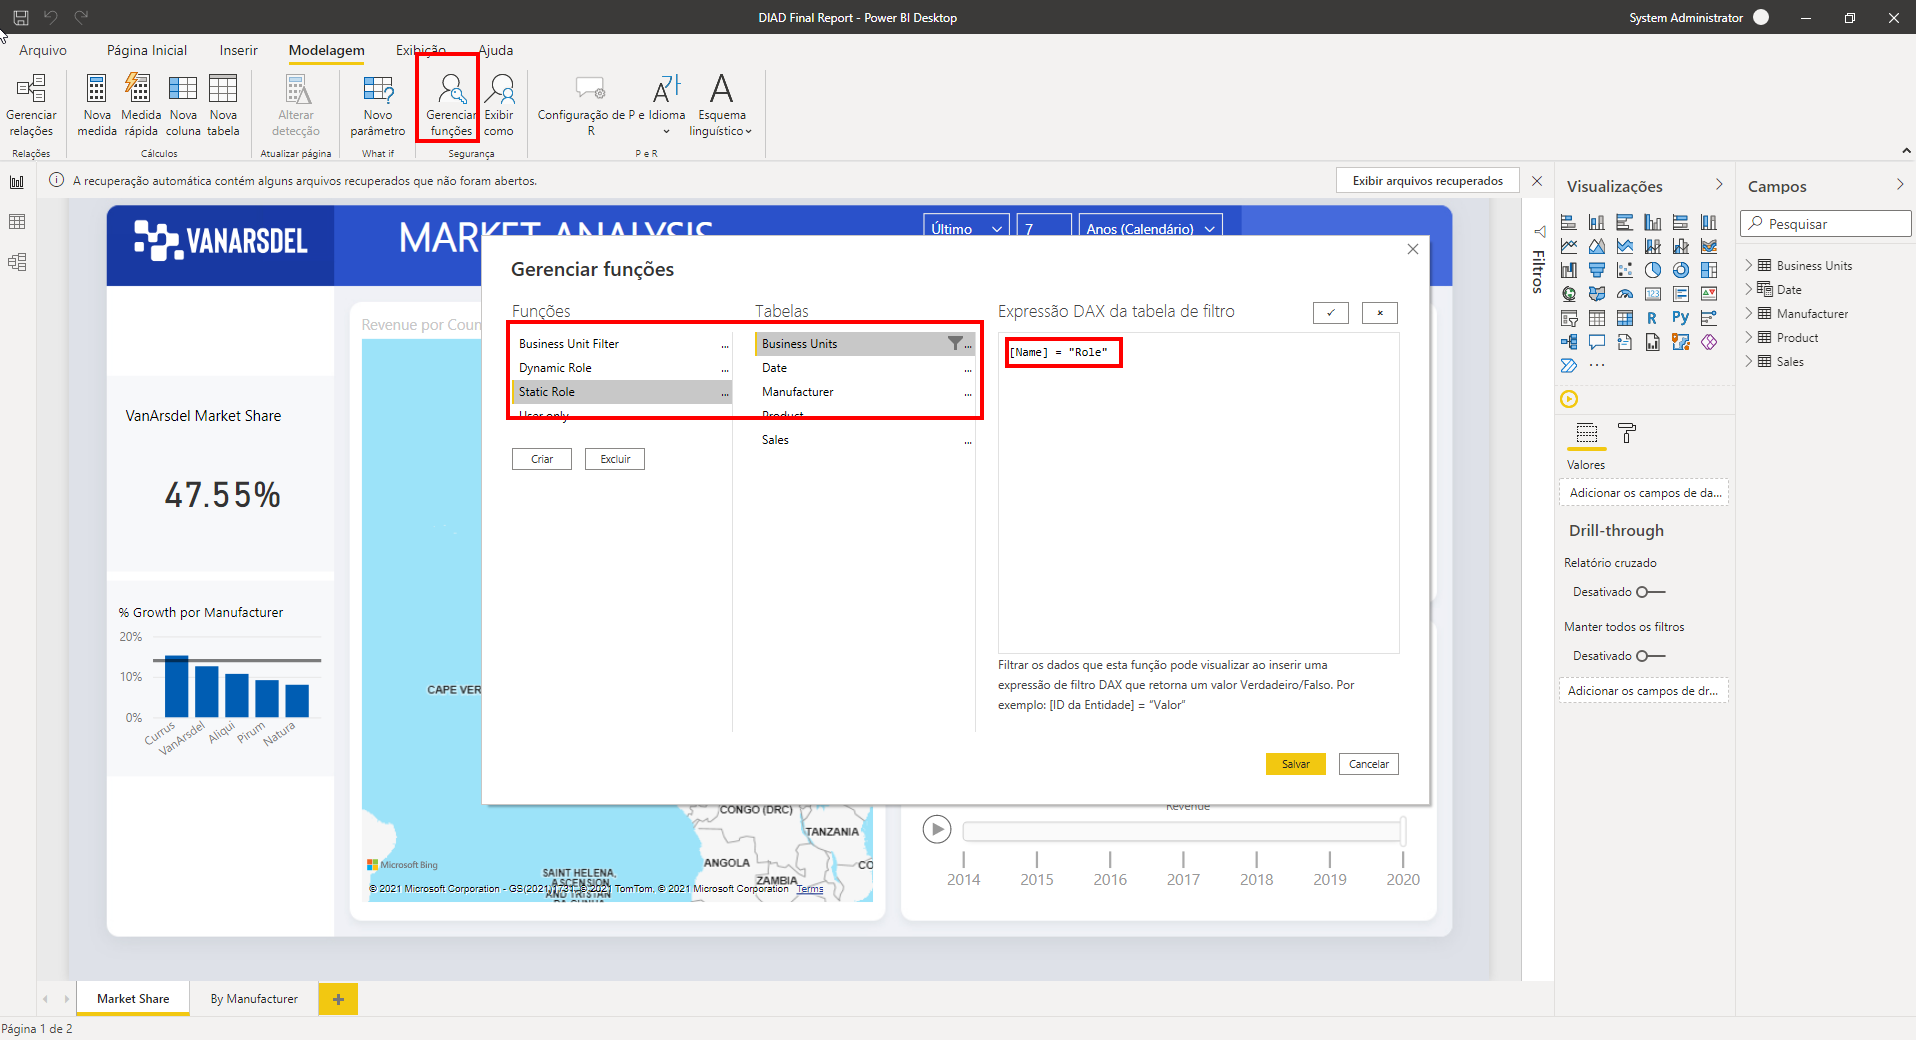Confirm the DAX expression with the checkmark button
This screenshot has height=1040, width=1916.
tap(1331, 313)
